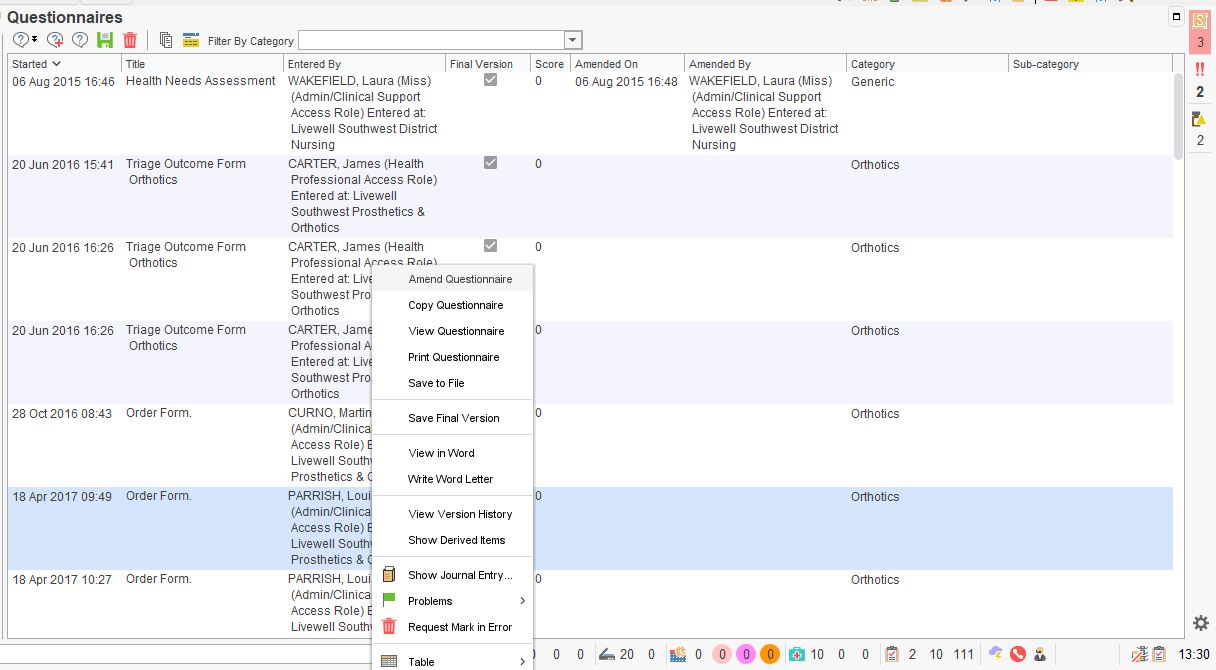Viewport: 1216px width, 670px height.
Task: Open View Version History menu entry
Action: tap(452, 514)
